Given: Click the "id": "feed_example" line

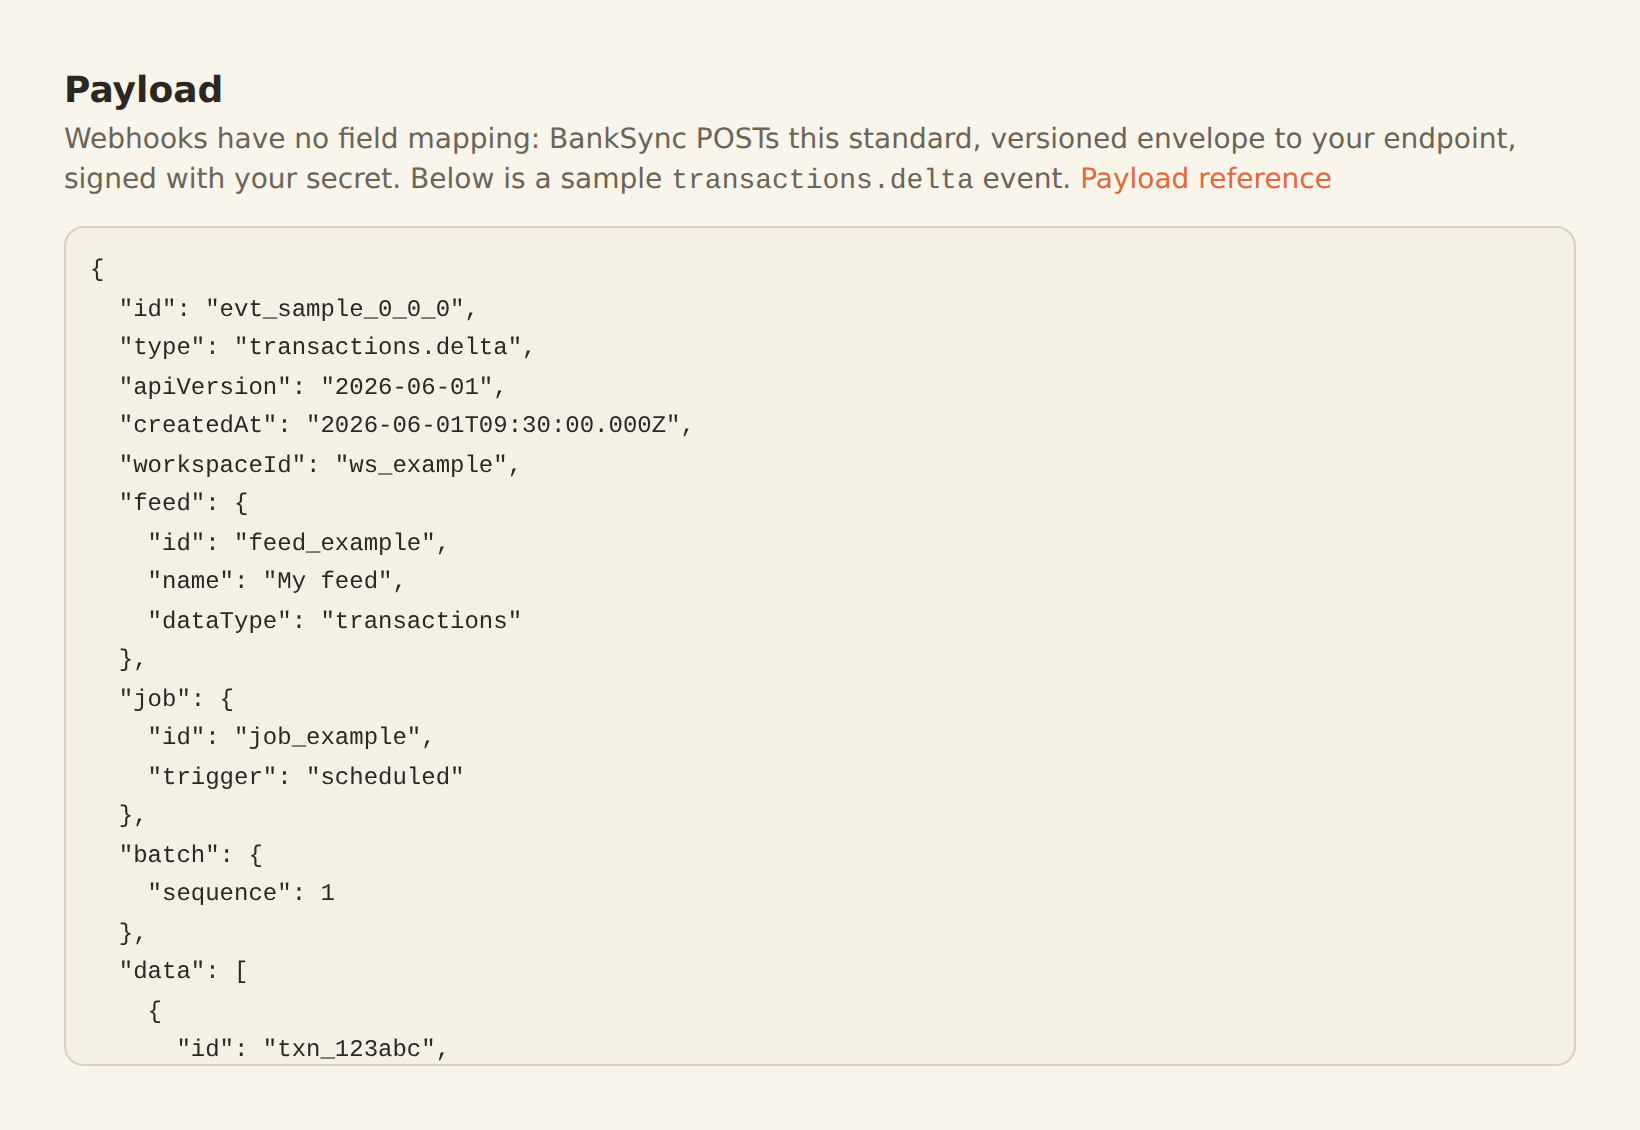Looking at the screenshot, I should point(298,542).
